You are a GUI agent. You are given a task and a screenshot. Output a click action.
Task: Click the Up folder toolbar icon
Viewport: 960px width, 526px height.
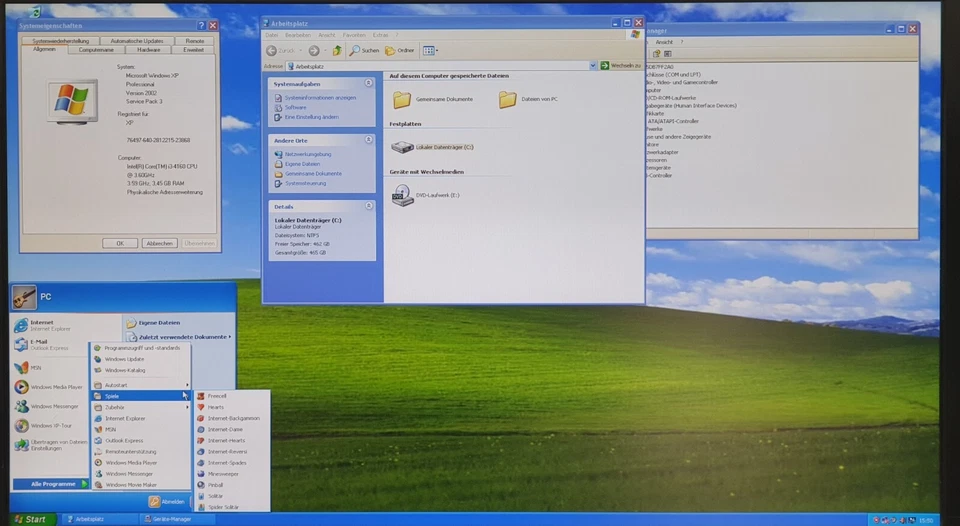(x=337, y=50)
